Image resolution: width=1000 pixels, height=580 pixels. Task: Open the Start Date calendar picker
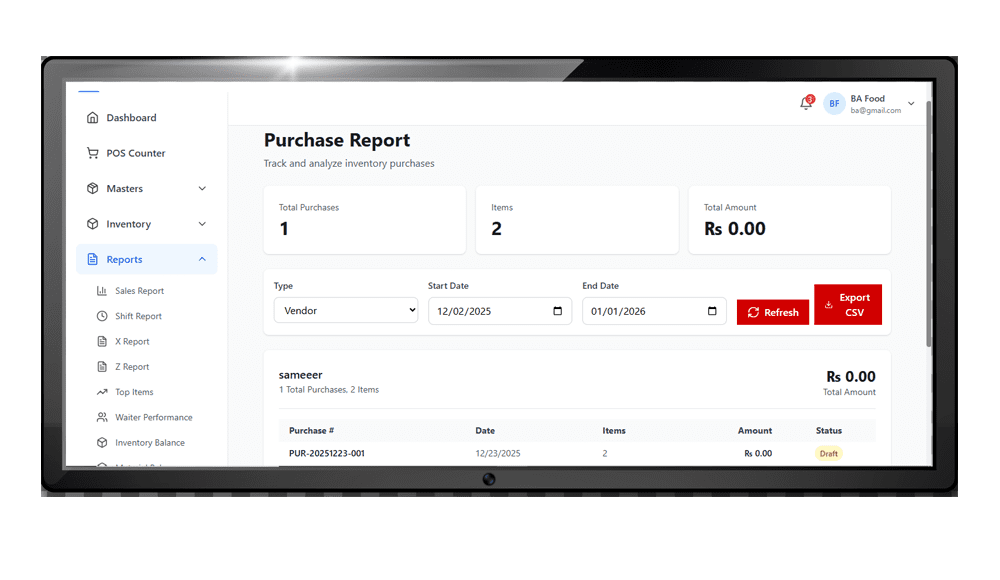(x=558, y=311)
